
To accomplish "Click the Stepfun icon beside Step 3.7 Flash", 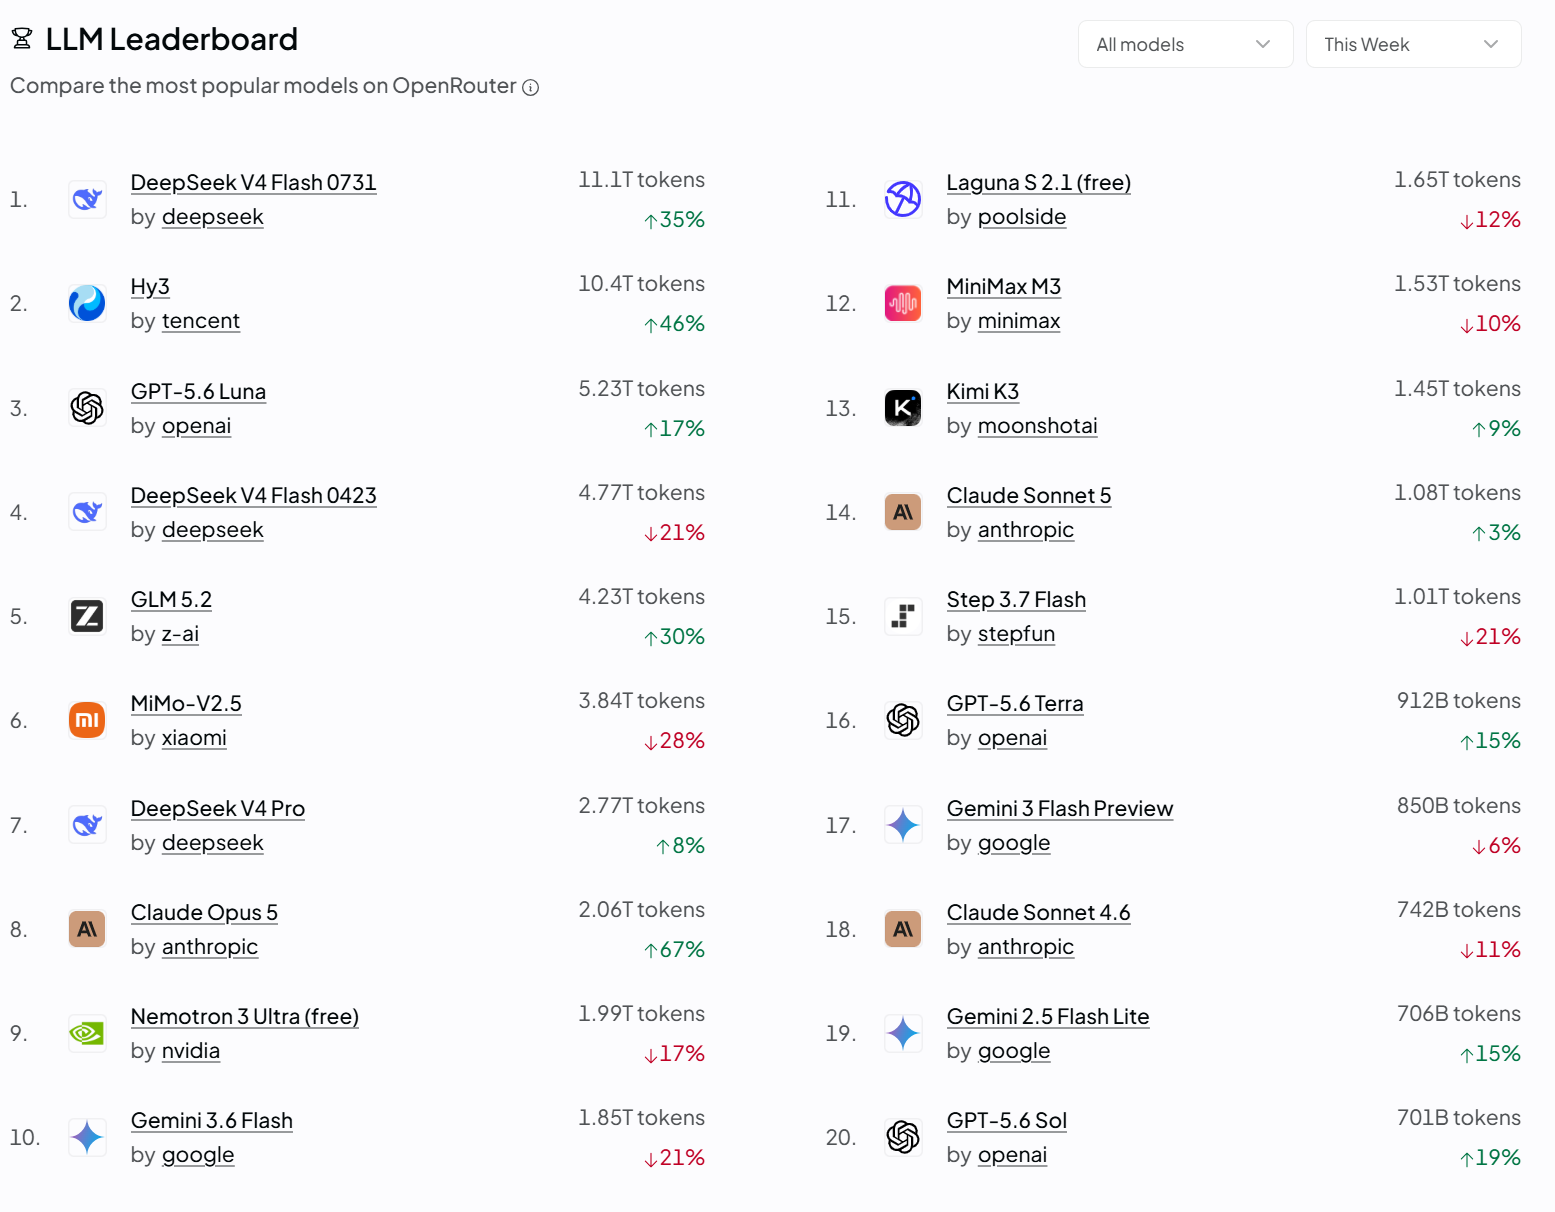I will click(x=903, y=616).
